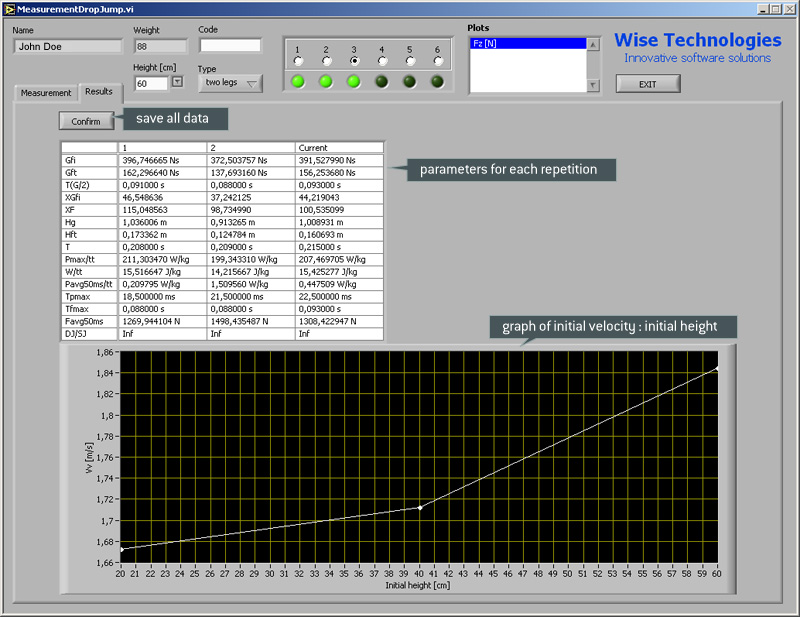Image resolution: width=800 pixels, height=617 pixels.
Task: Select repetition radio button 1
Action: 298,61
